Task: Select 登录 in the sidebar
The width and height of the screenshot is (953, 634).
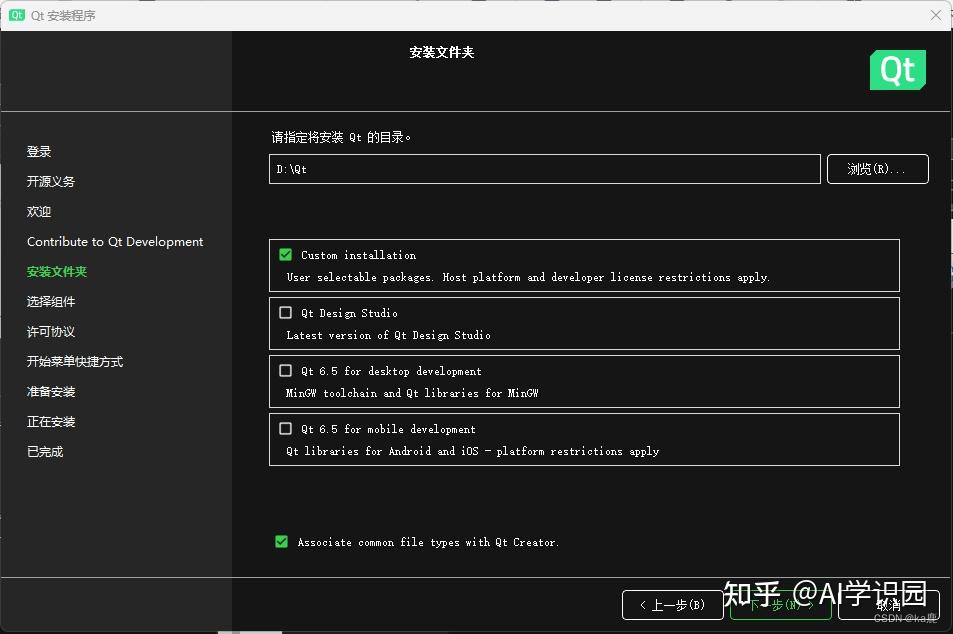Action: (x=38, y=151)
